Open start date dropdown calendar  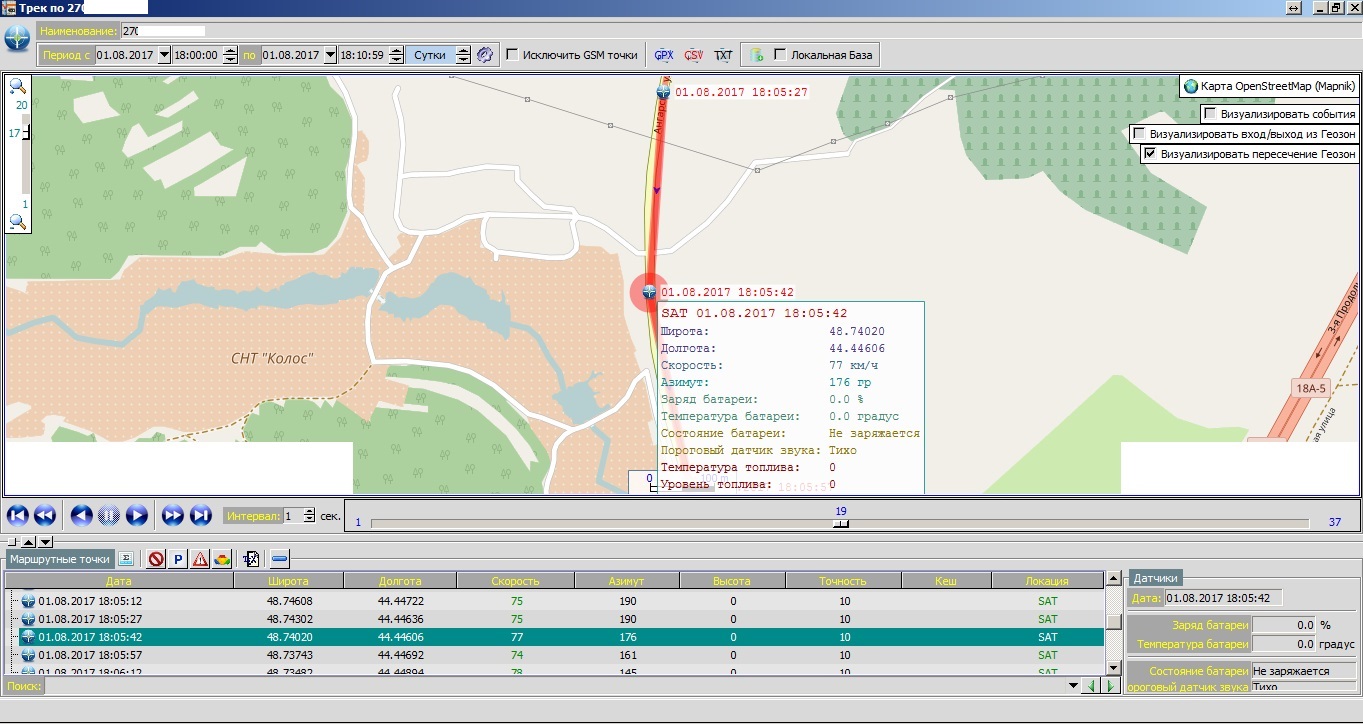[165, 55]
